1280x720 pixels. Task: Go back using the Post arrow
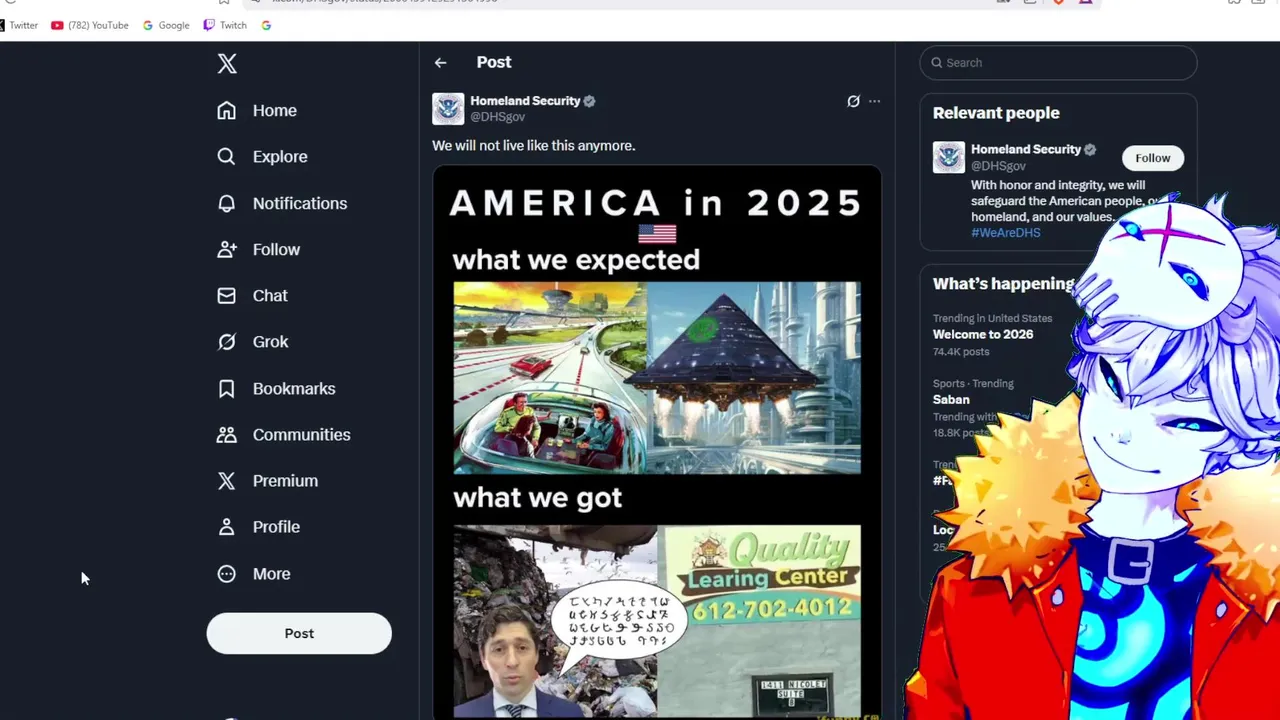point(441,62)
